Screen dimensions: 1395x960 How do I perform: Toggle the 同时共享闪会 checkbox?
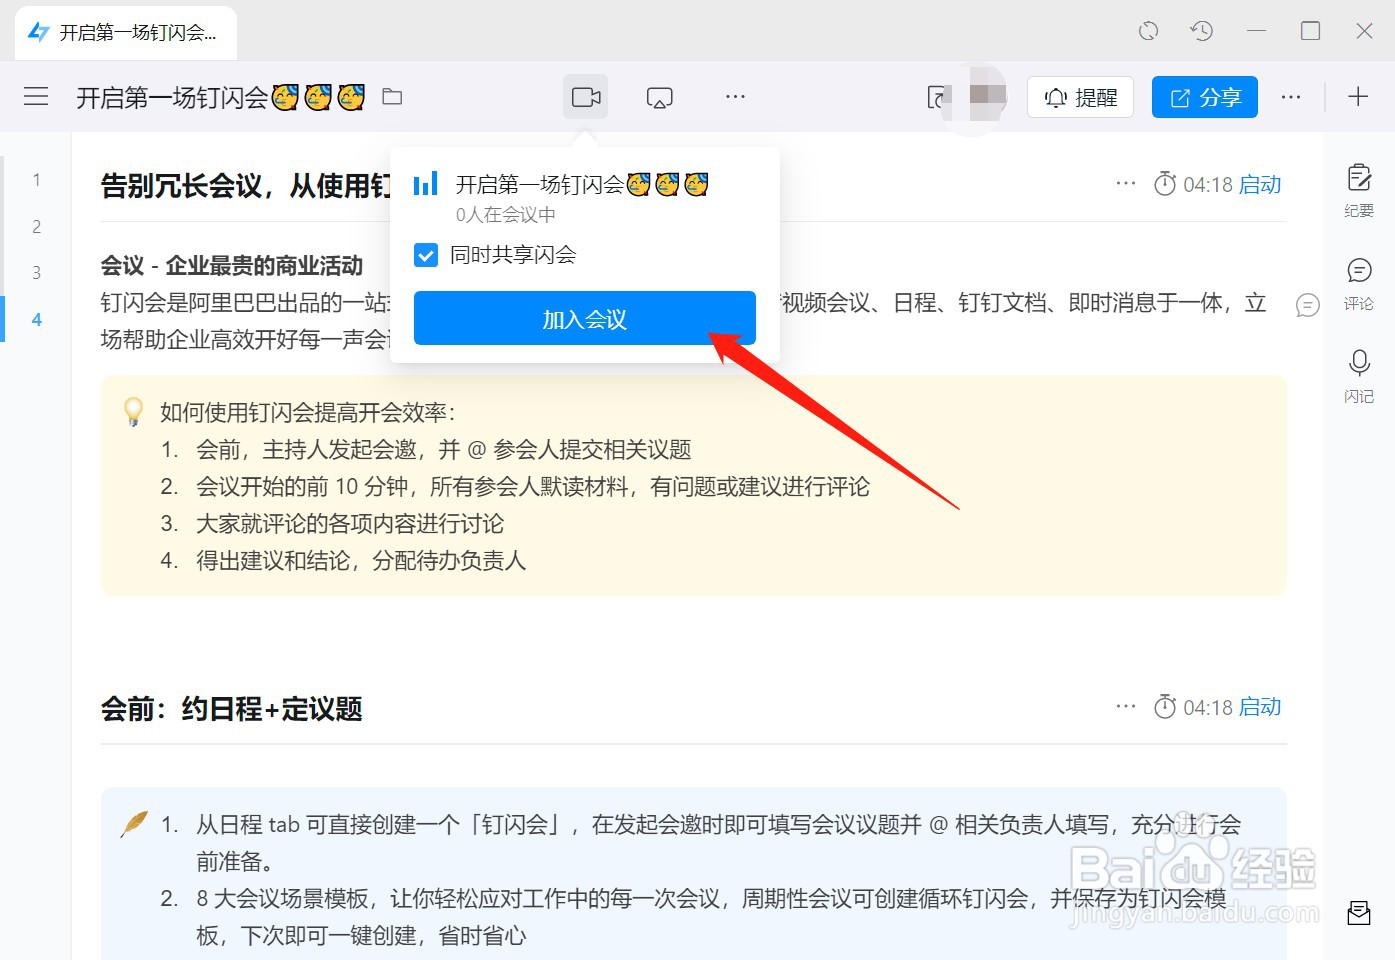click(x=426, y=255)
